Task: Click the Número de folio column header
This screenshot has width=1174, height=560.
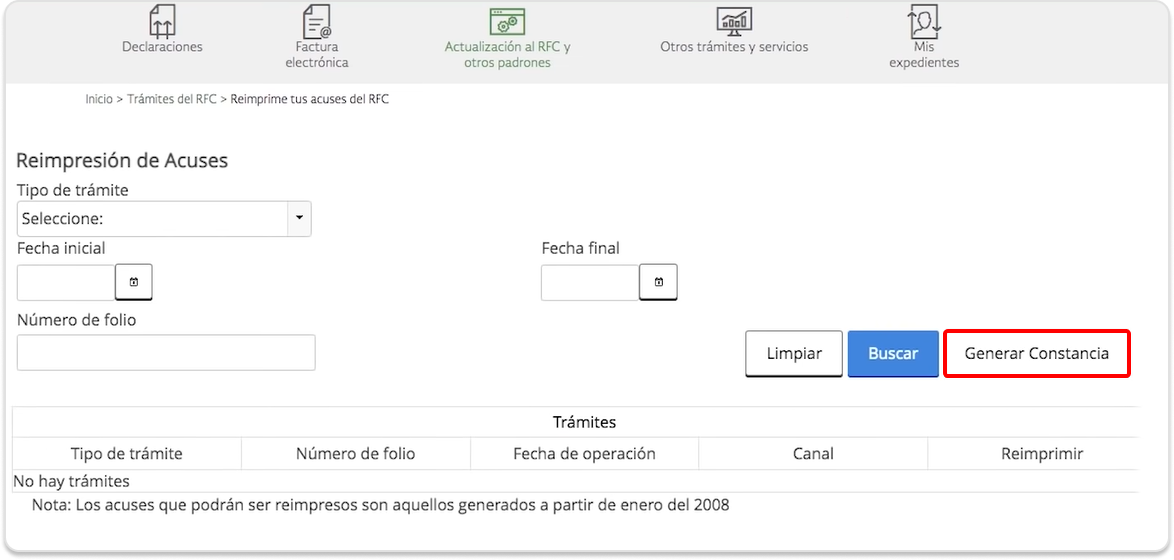Action: (356, 454)
